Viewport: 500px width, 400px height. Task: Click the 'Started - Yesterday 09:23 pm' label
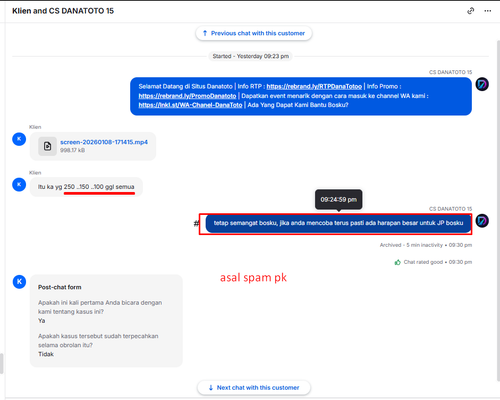[x=251, y=56]
